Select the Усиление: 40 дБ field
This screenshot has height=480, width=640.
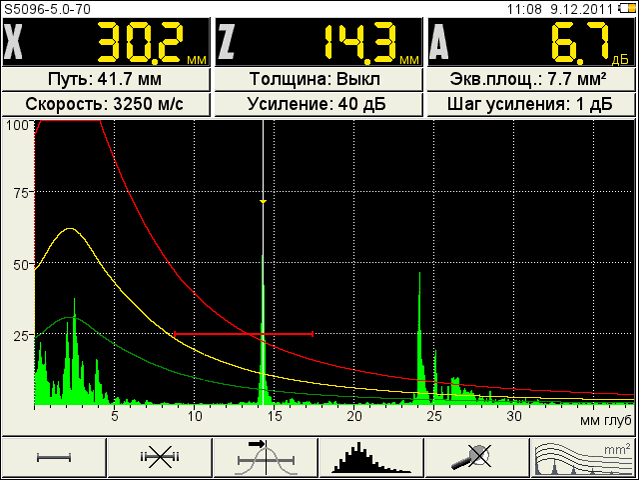tap(319, 104)
